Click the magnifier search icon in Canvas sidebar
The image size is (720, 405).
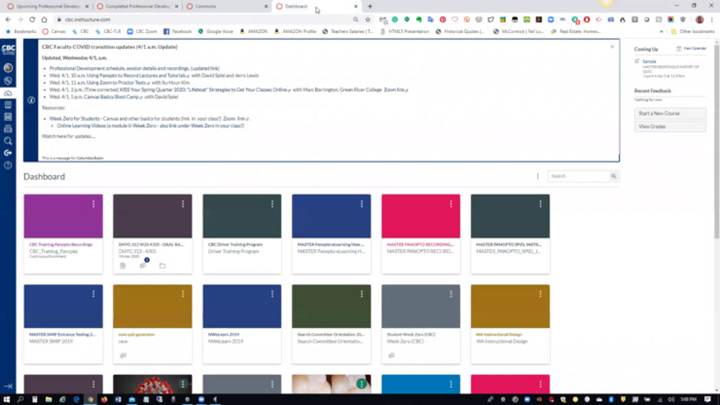pyautogui.click(x=8, y=141)
